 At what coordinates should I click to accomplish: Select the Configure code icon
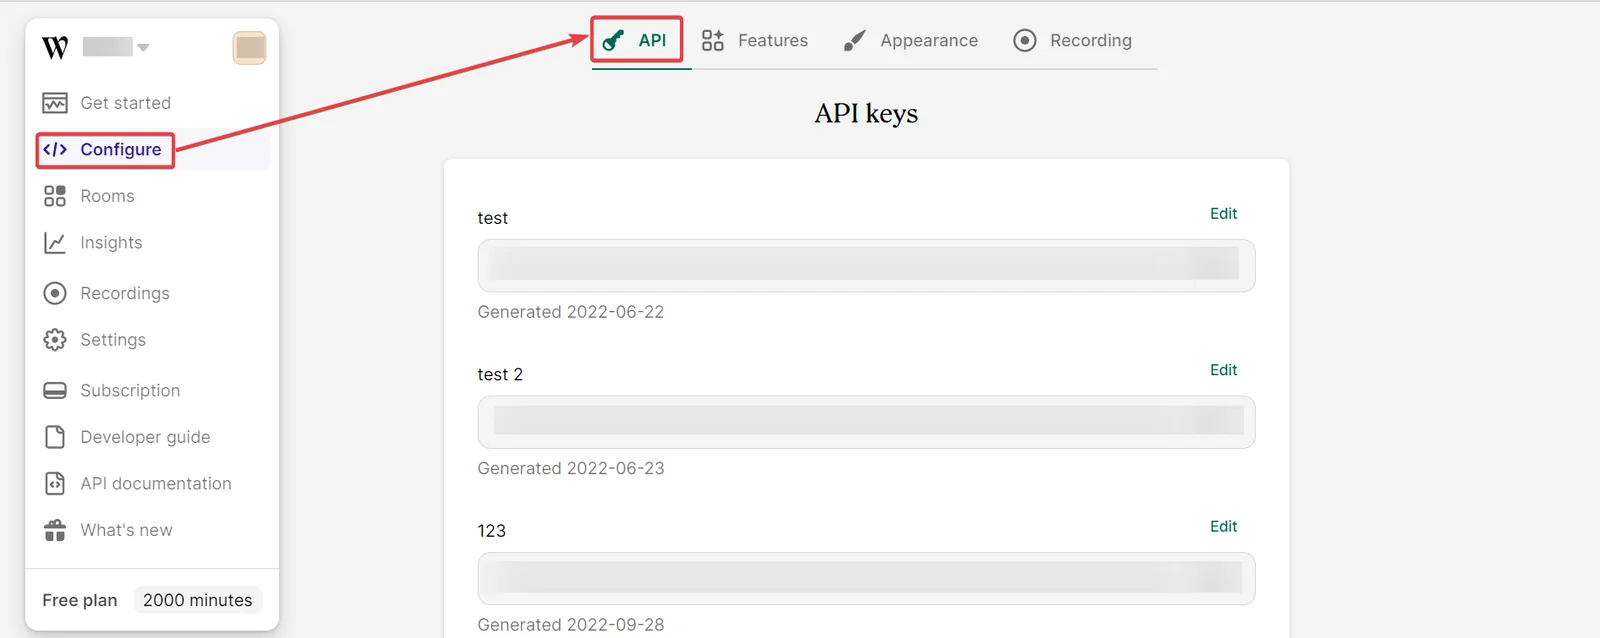pos(55,149)
